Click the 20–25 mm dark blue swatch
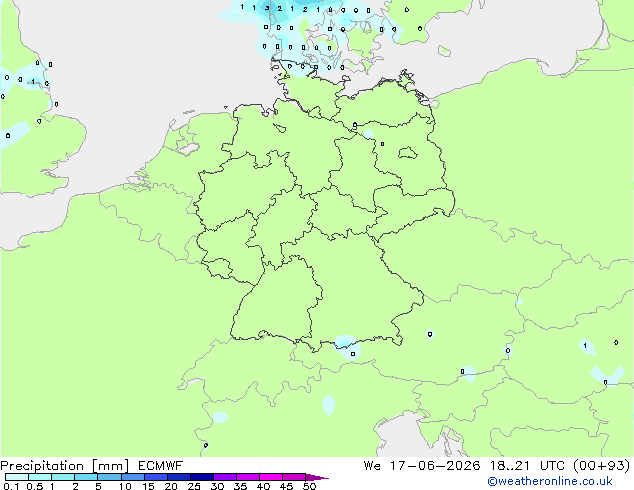Screen dimensions: 634x490 [x=178, y=477]
